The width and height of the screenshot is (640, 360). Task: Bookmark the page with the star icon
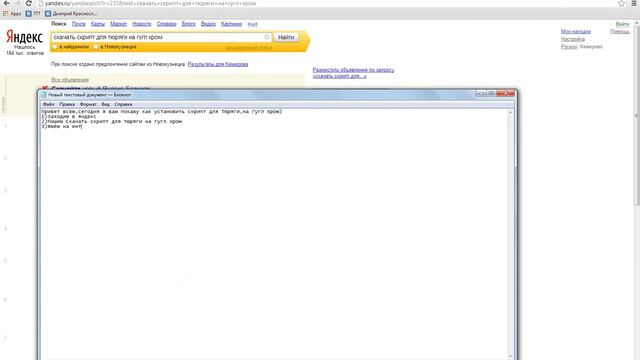(621, 3)
